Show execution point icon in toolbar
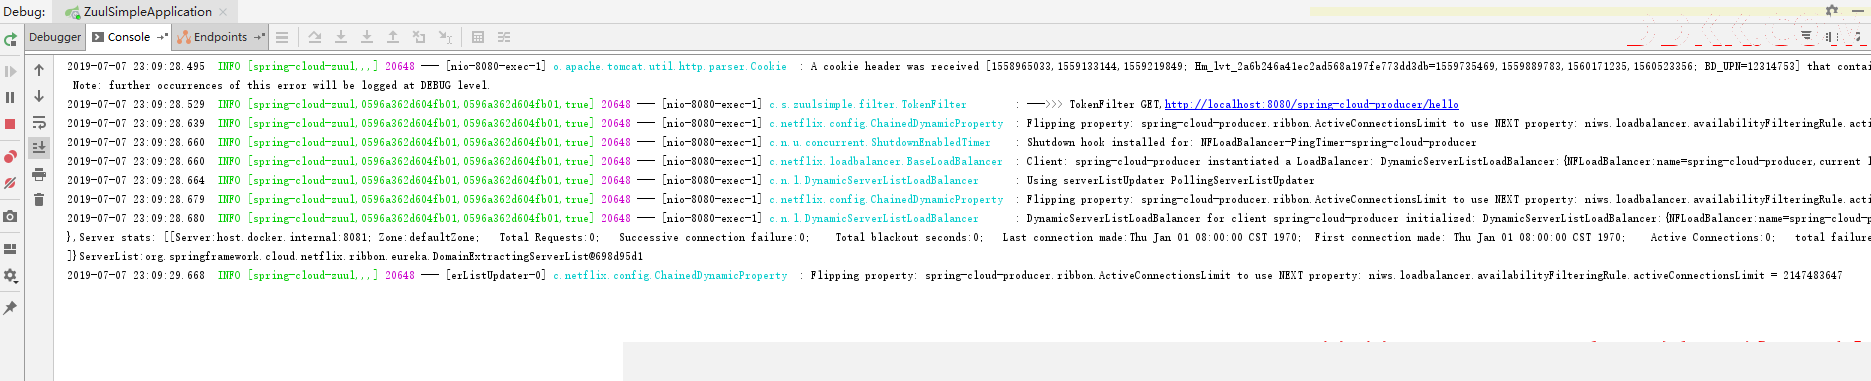This screenshot has height=381, width=1871. 282,37
